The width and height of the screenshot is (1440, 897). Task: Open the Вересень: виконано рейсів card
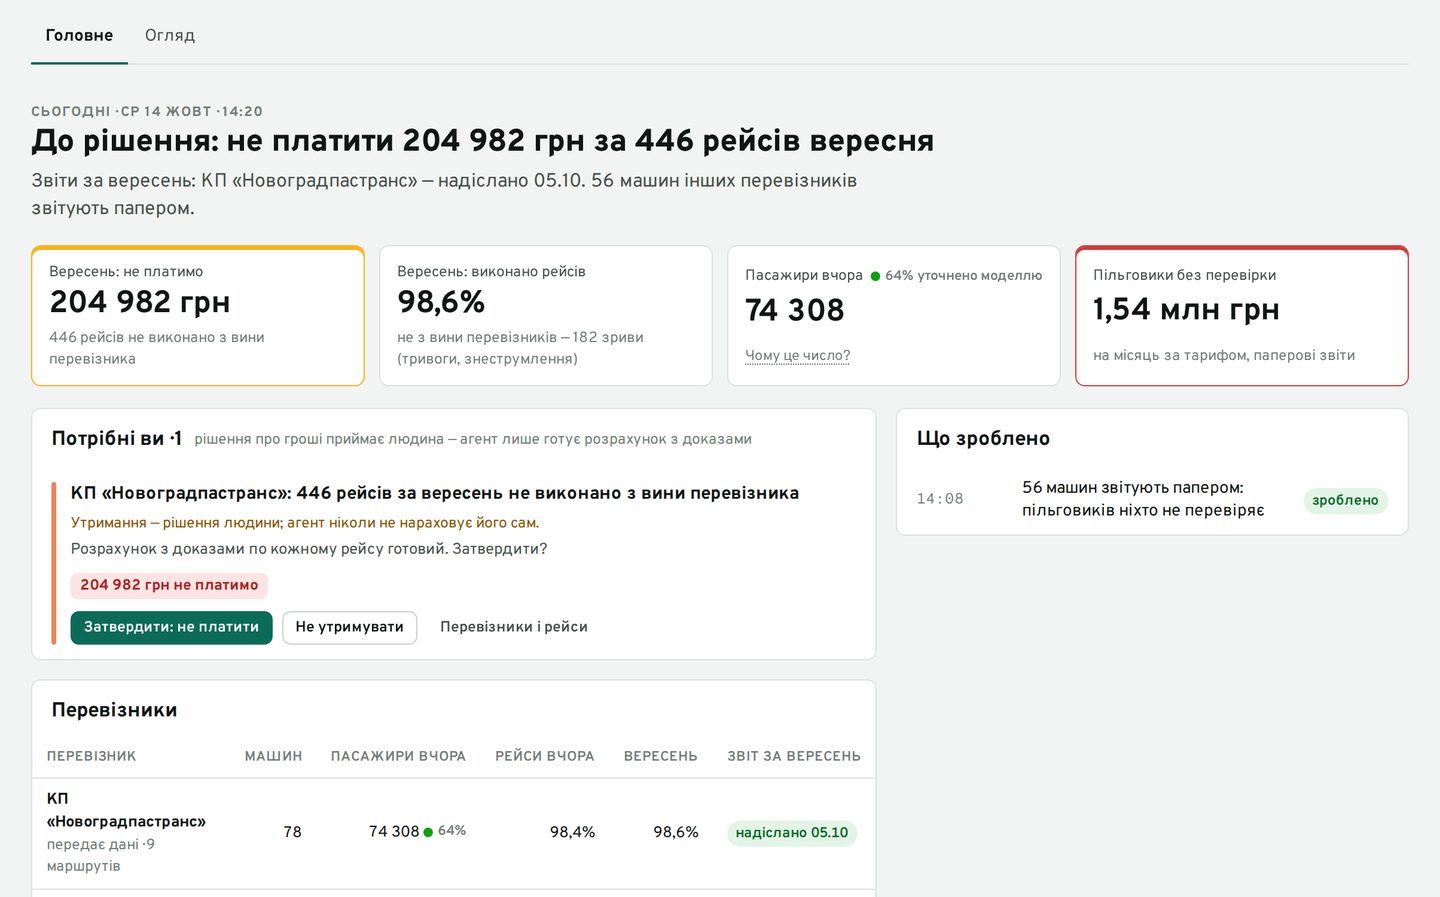(x=546, y=315)
